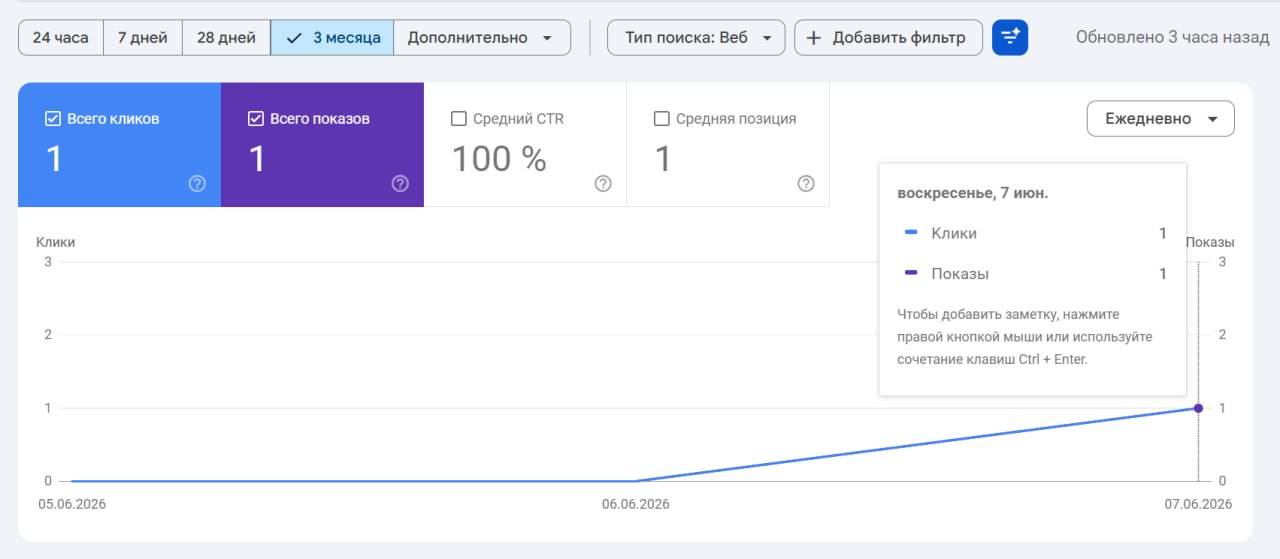1280x559 pixels.
Task: Click the Показы row in tooltip
Action: 1034,274
